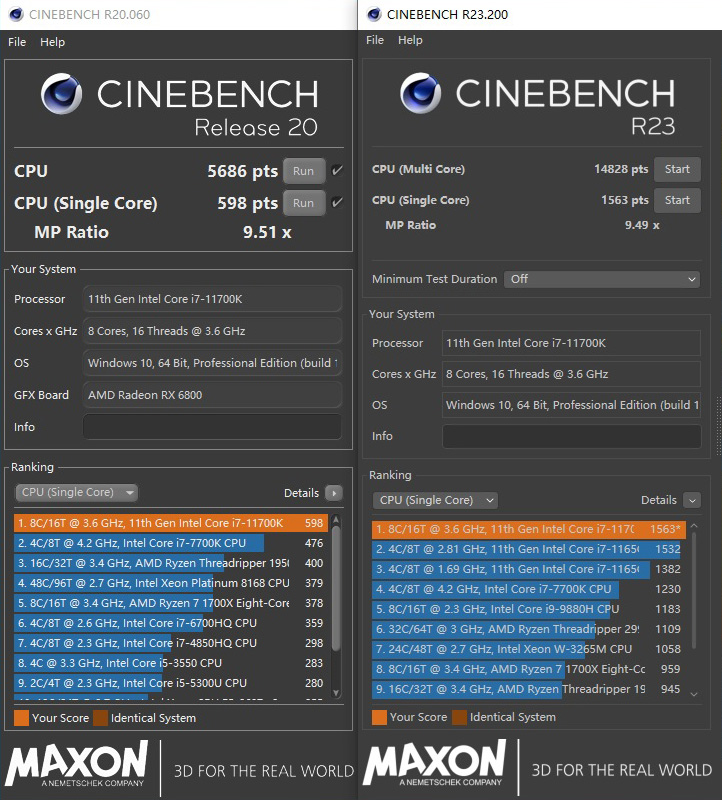Viewport: 722px width, 800px height.
Task: Click the brown Identical System swatch in R23
Action: pyautogui.click(x=459, y=717)
